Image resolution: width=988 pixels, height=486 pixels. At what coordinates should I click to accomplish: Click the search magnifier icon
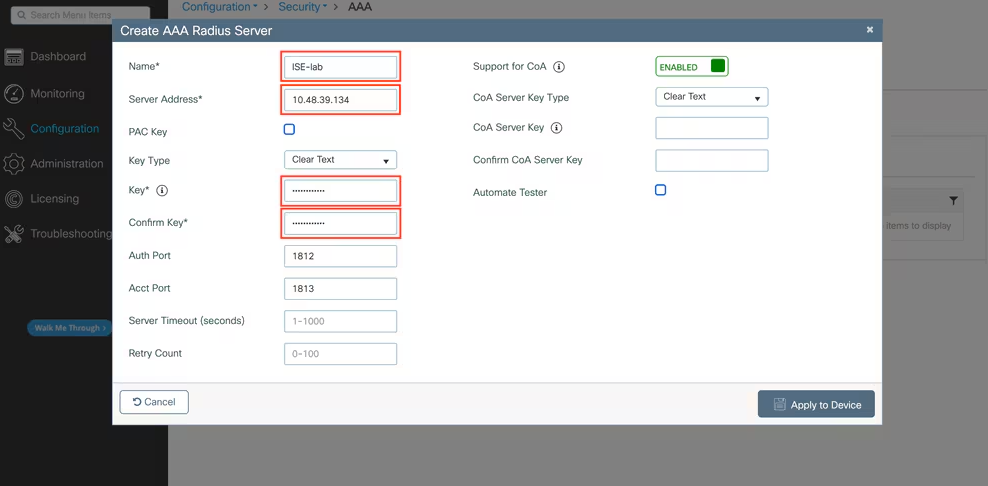pyautogui.click(x=21, y=14)
